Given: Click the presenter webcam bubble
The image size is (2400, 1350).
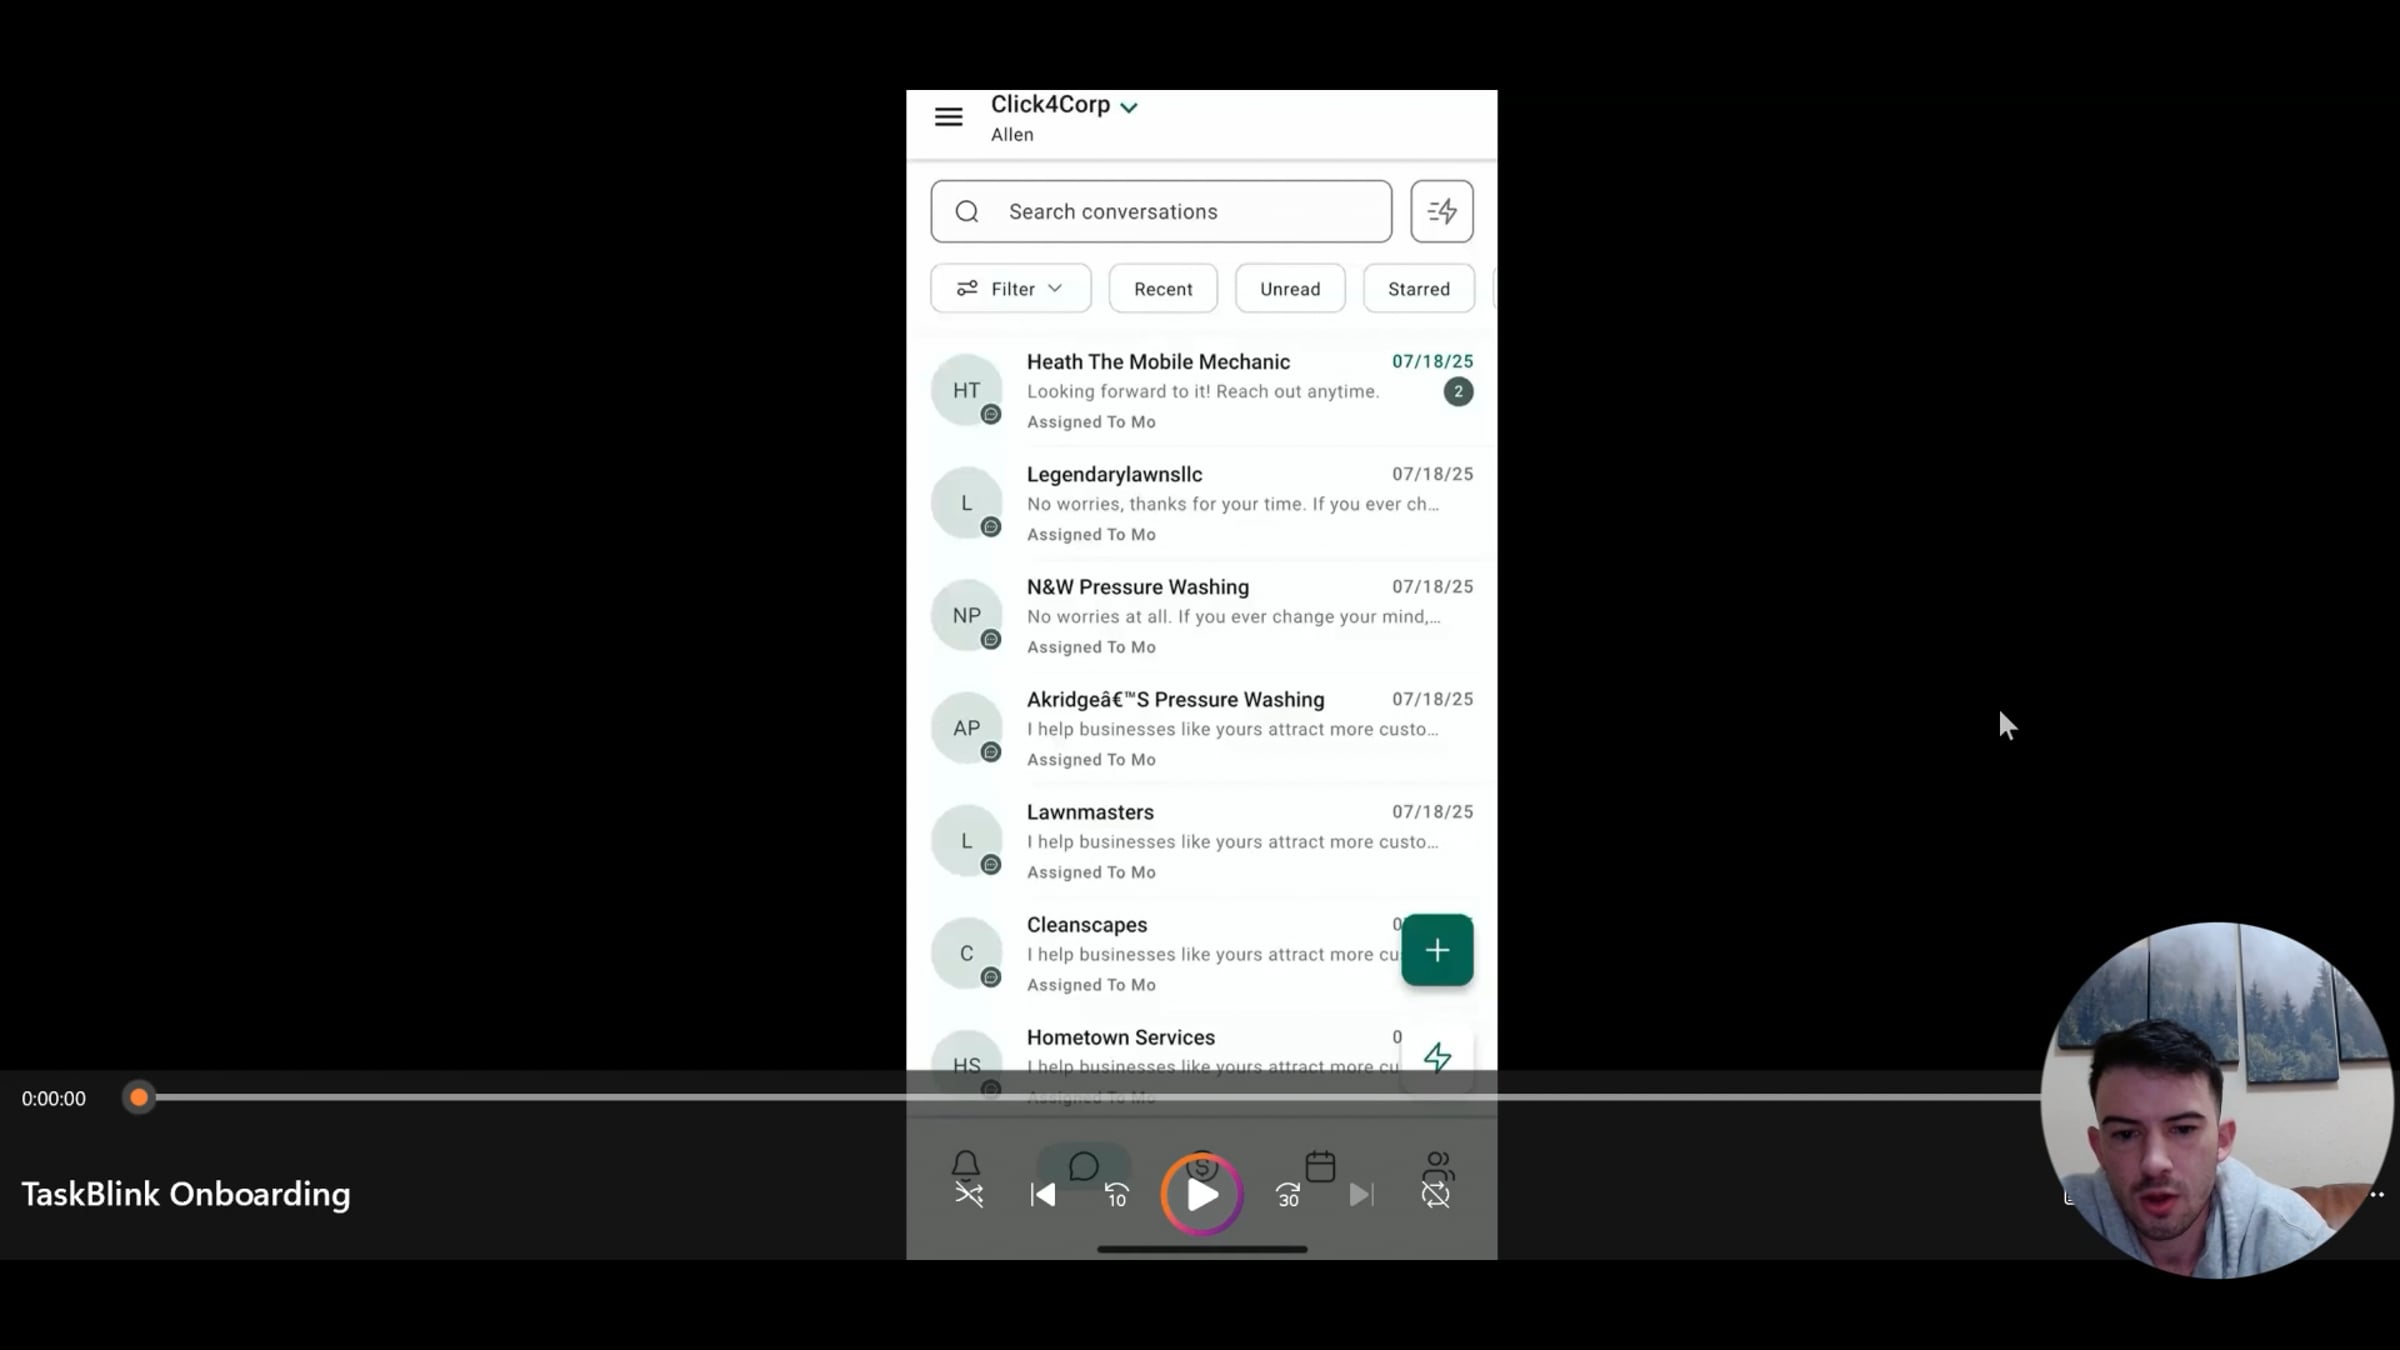Looking at the screenshot, I should [2216, 1100].
